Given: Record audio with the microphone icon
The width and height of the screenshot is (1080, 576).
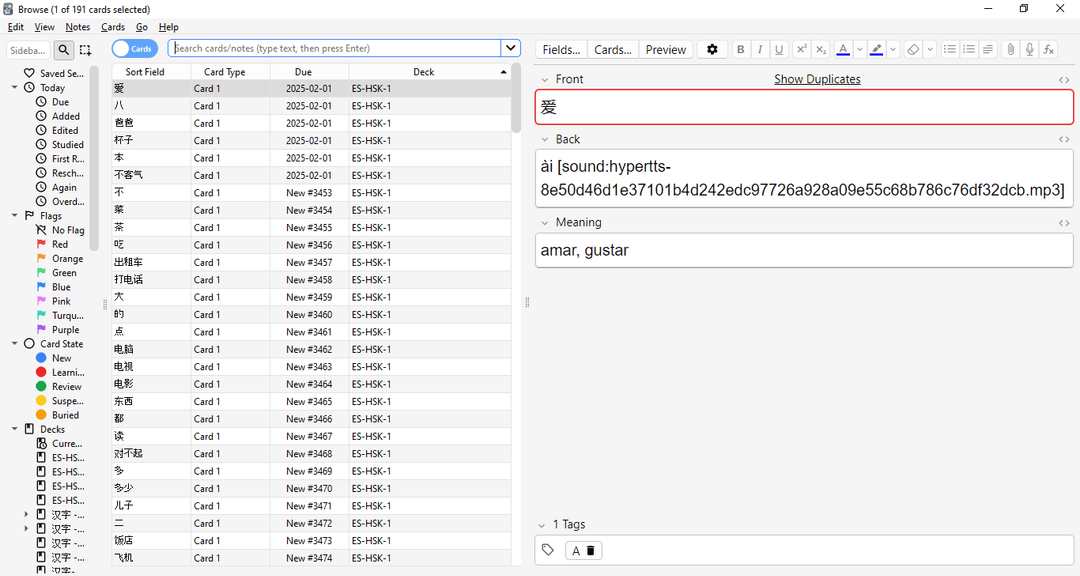Looking at the screenshot, I should click(x=1029, y=49).
